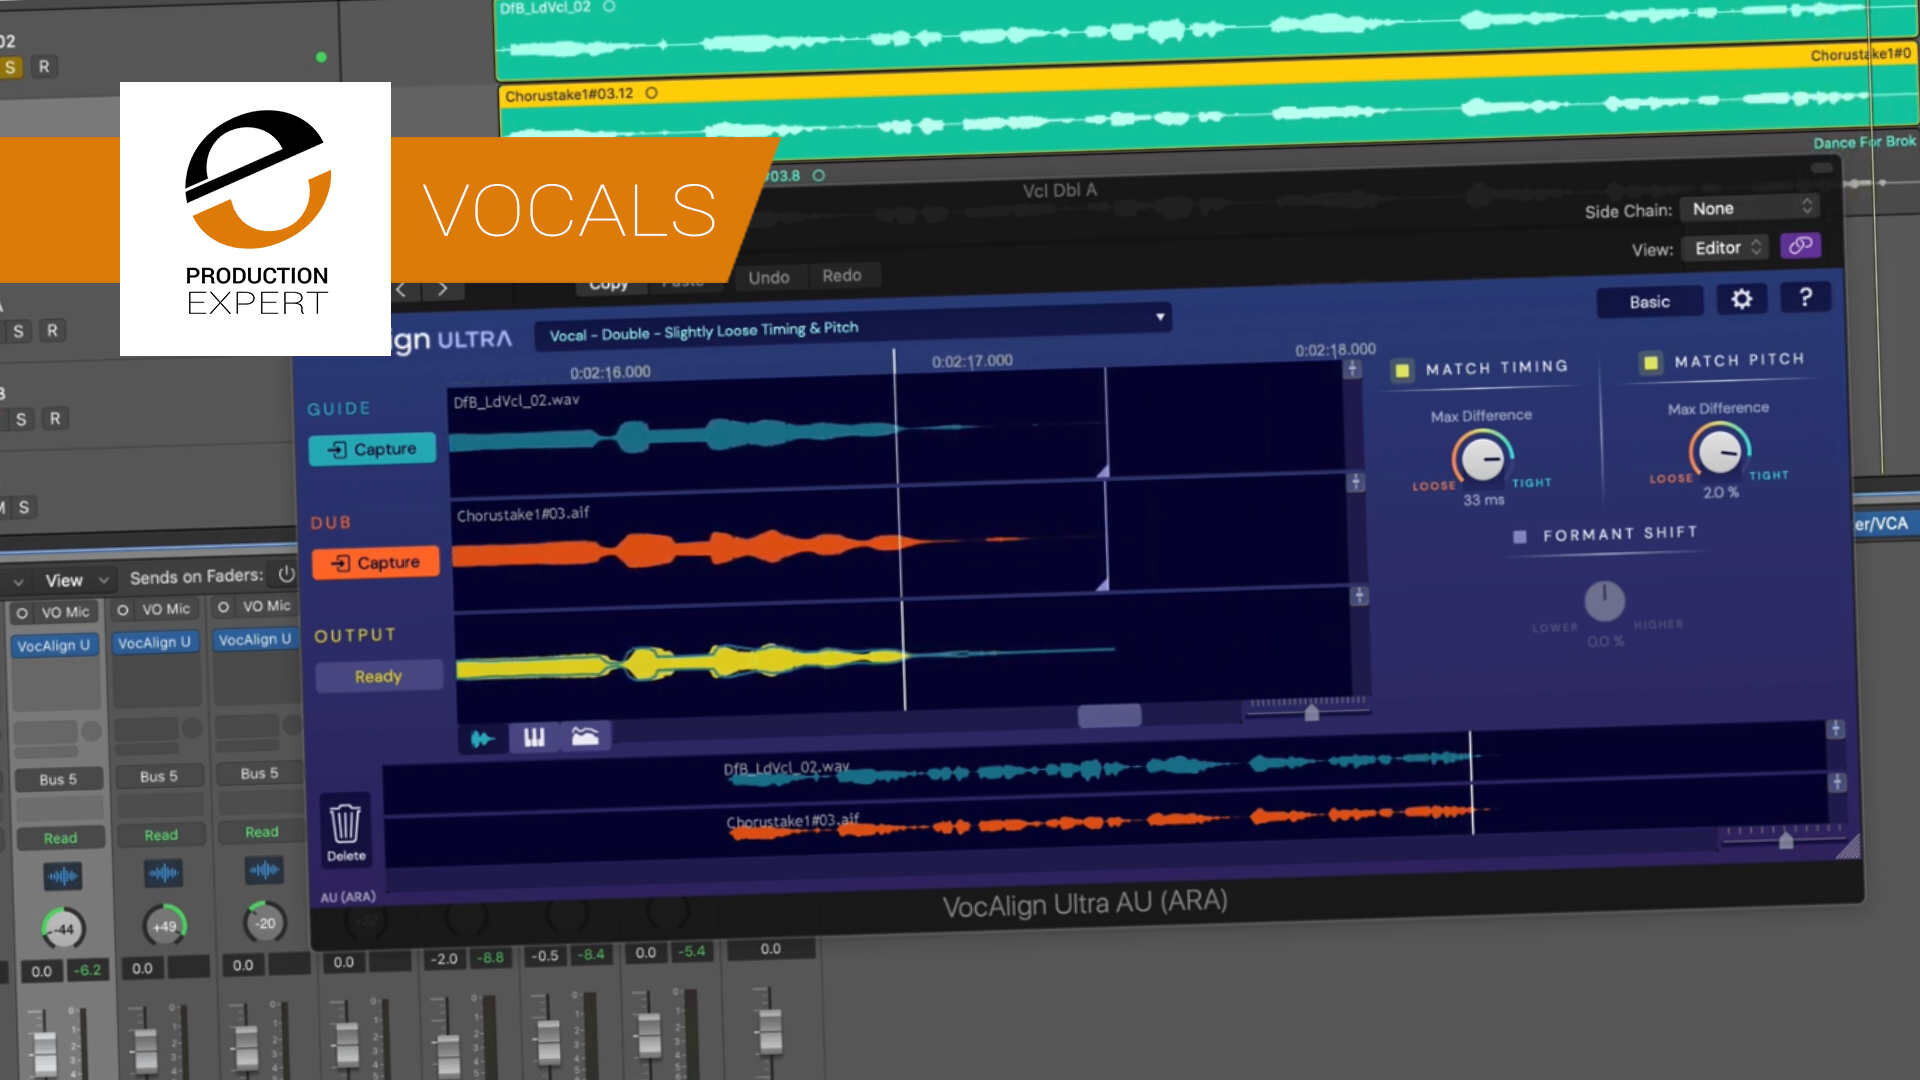
Task: Click the purple link icon
Action: 1800,246
